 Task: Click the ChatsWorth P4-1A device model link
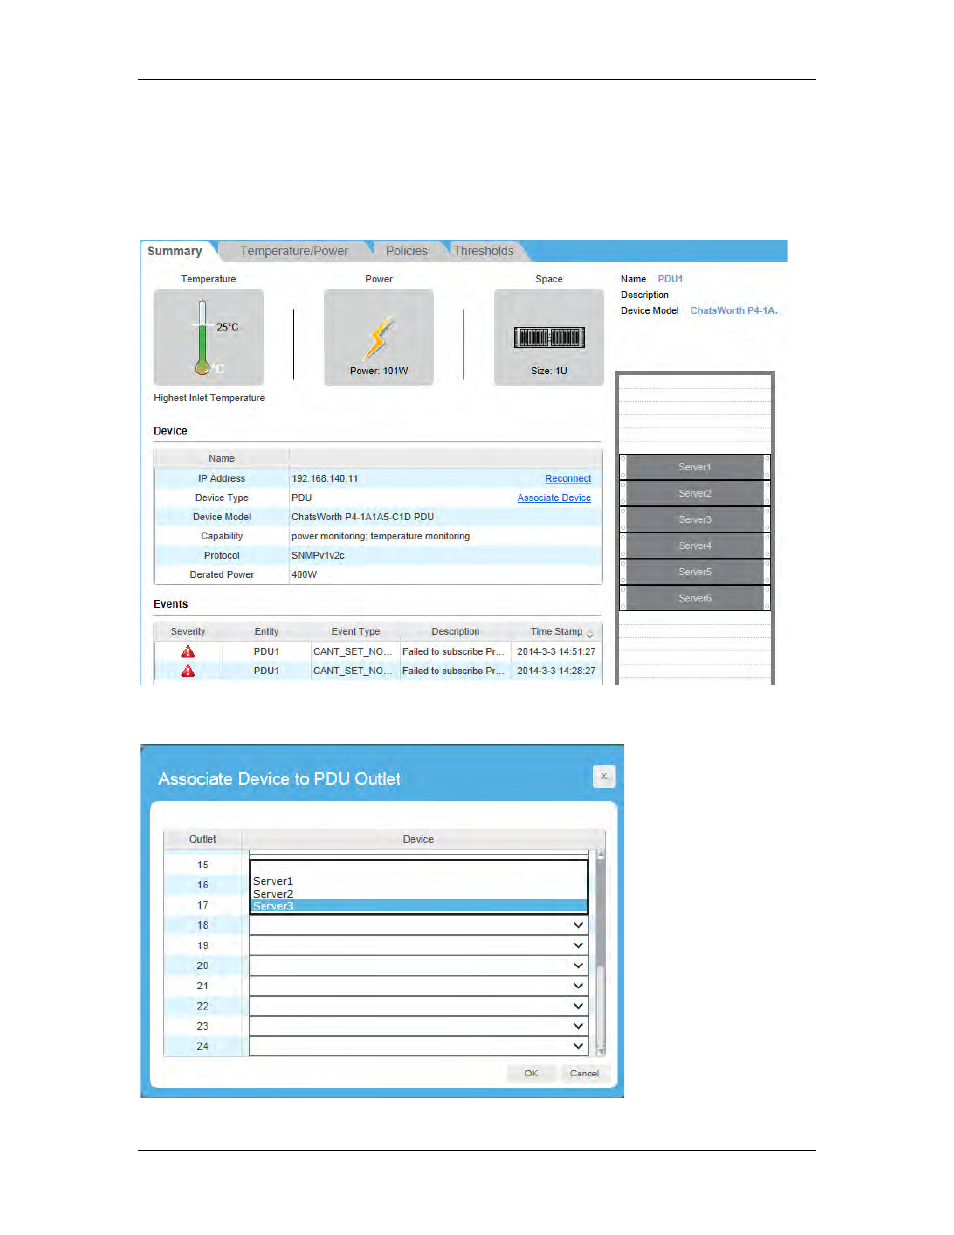tap(734, 311)
